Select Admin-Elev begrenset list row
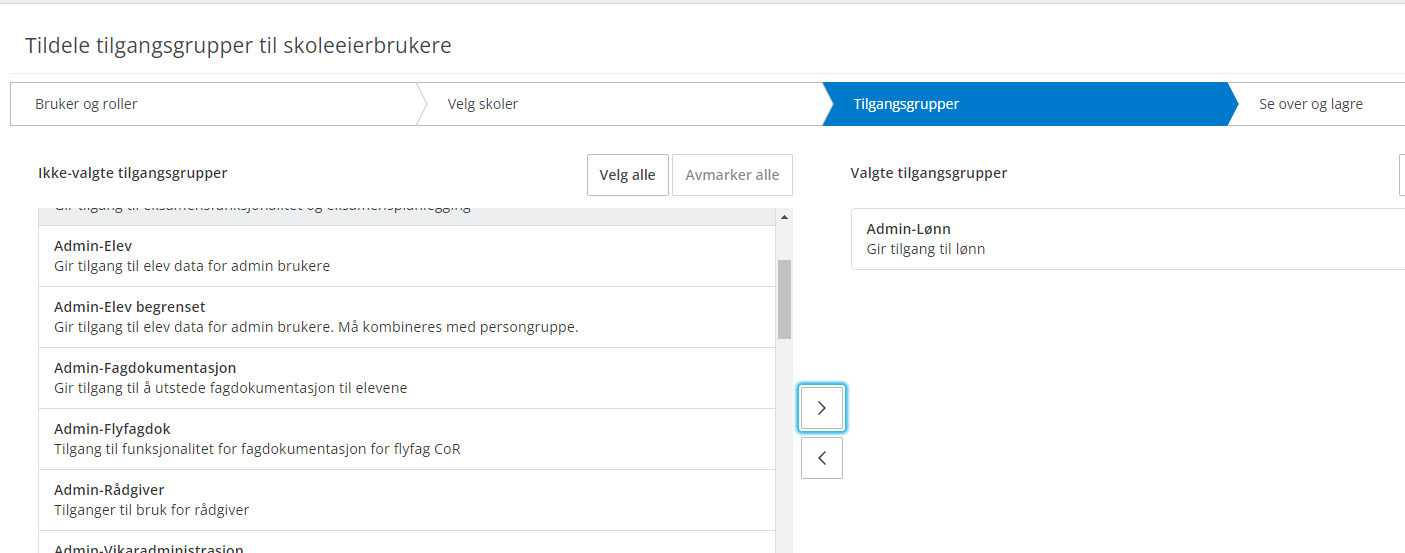This screenshot has width=1405, height=553. [407, 317]
